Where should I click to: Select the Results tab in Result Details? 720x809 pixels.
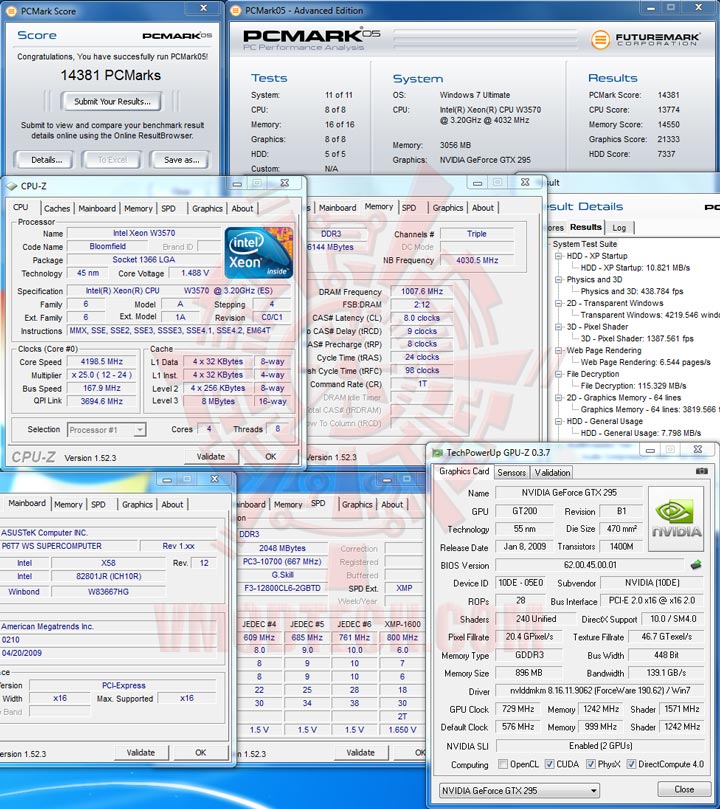586,227
